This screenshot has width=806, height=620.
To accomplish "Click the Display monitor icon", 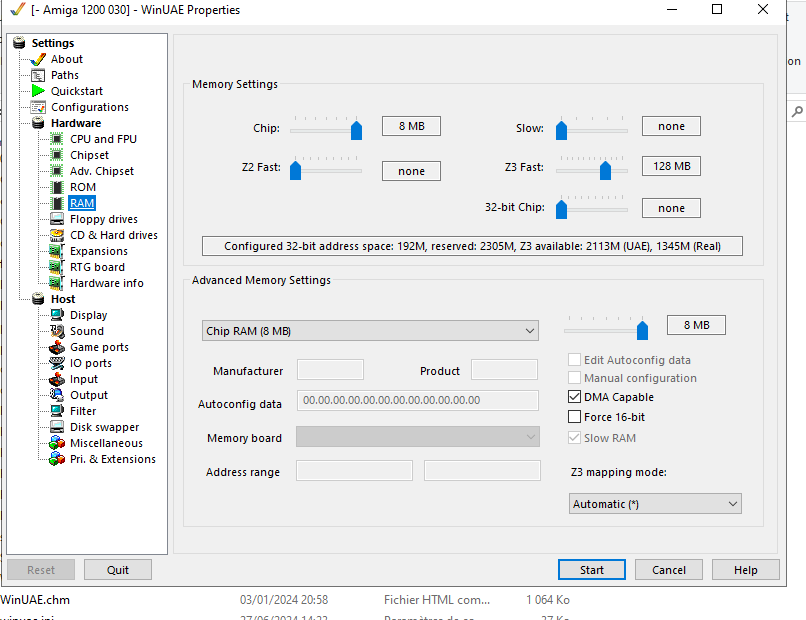I will [x=57, y=315].
